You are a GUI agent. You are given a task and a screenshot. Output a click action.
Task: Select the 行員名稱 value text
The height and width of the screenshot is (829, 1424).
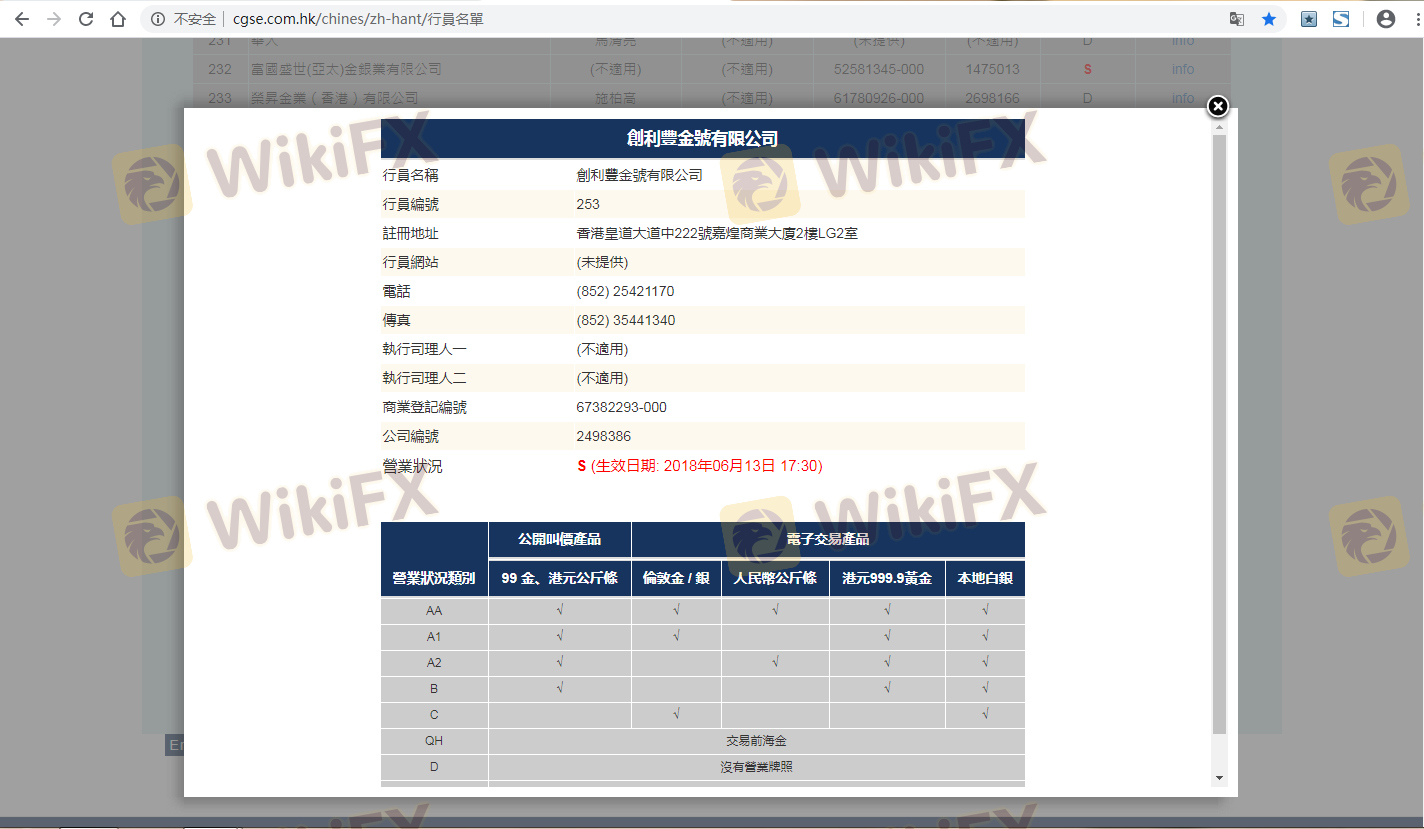[640, 175]
